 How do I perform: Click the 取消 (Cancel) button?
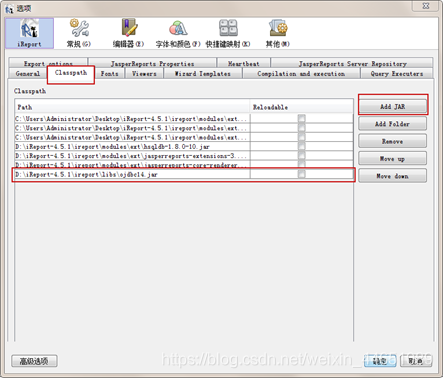[x=416, y=361]
